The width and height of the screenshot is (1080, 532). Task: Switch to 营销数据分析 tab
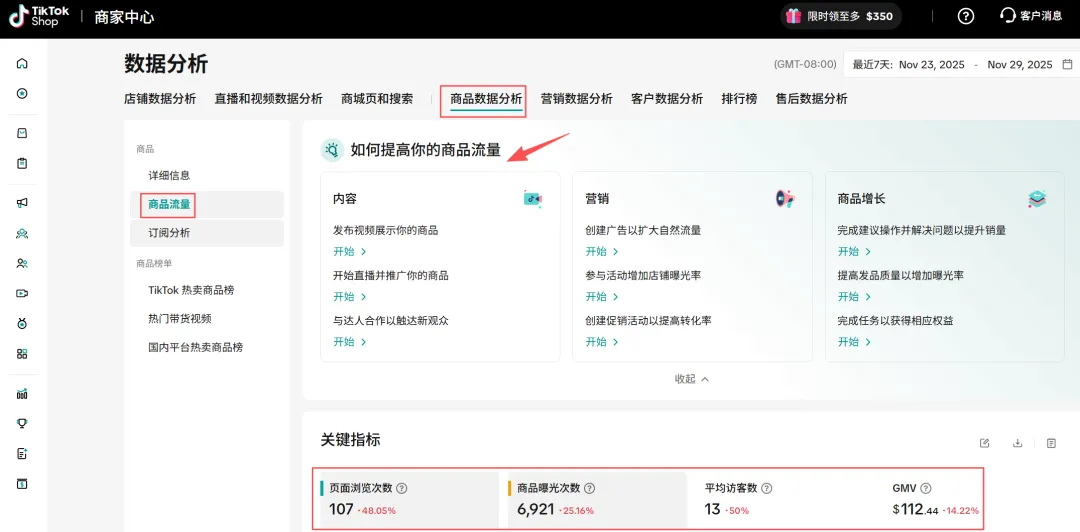(x=576, y=99)
